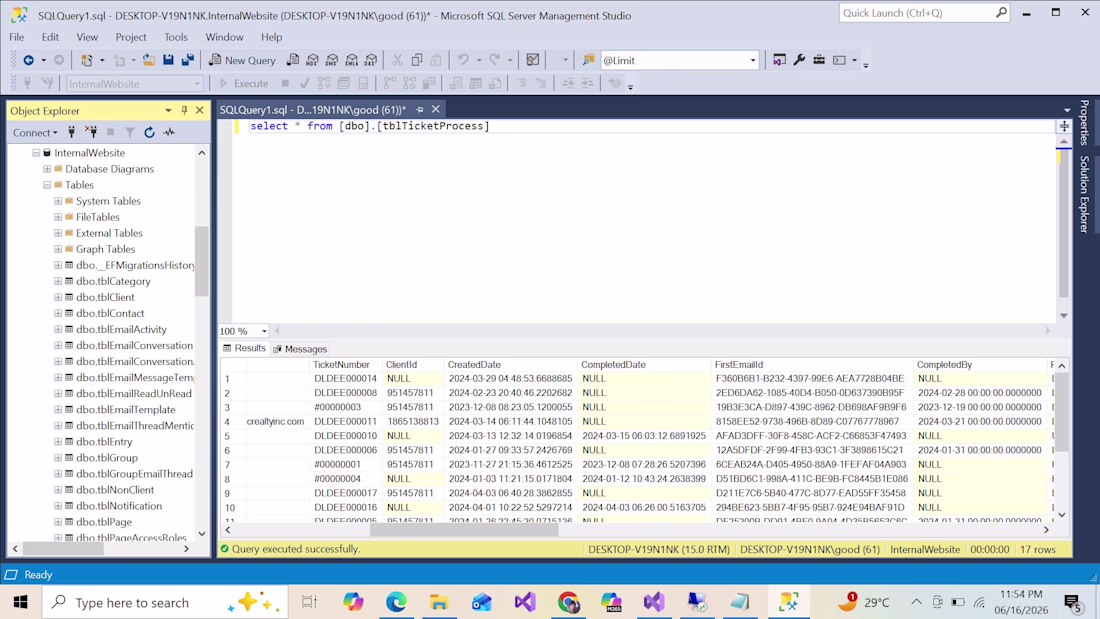
Task: Open the Properties side tab
Action: (x=1085, y=122)
